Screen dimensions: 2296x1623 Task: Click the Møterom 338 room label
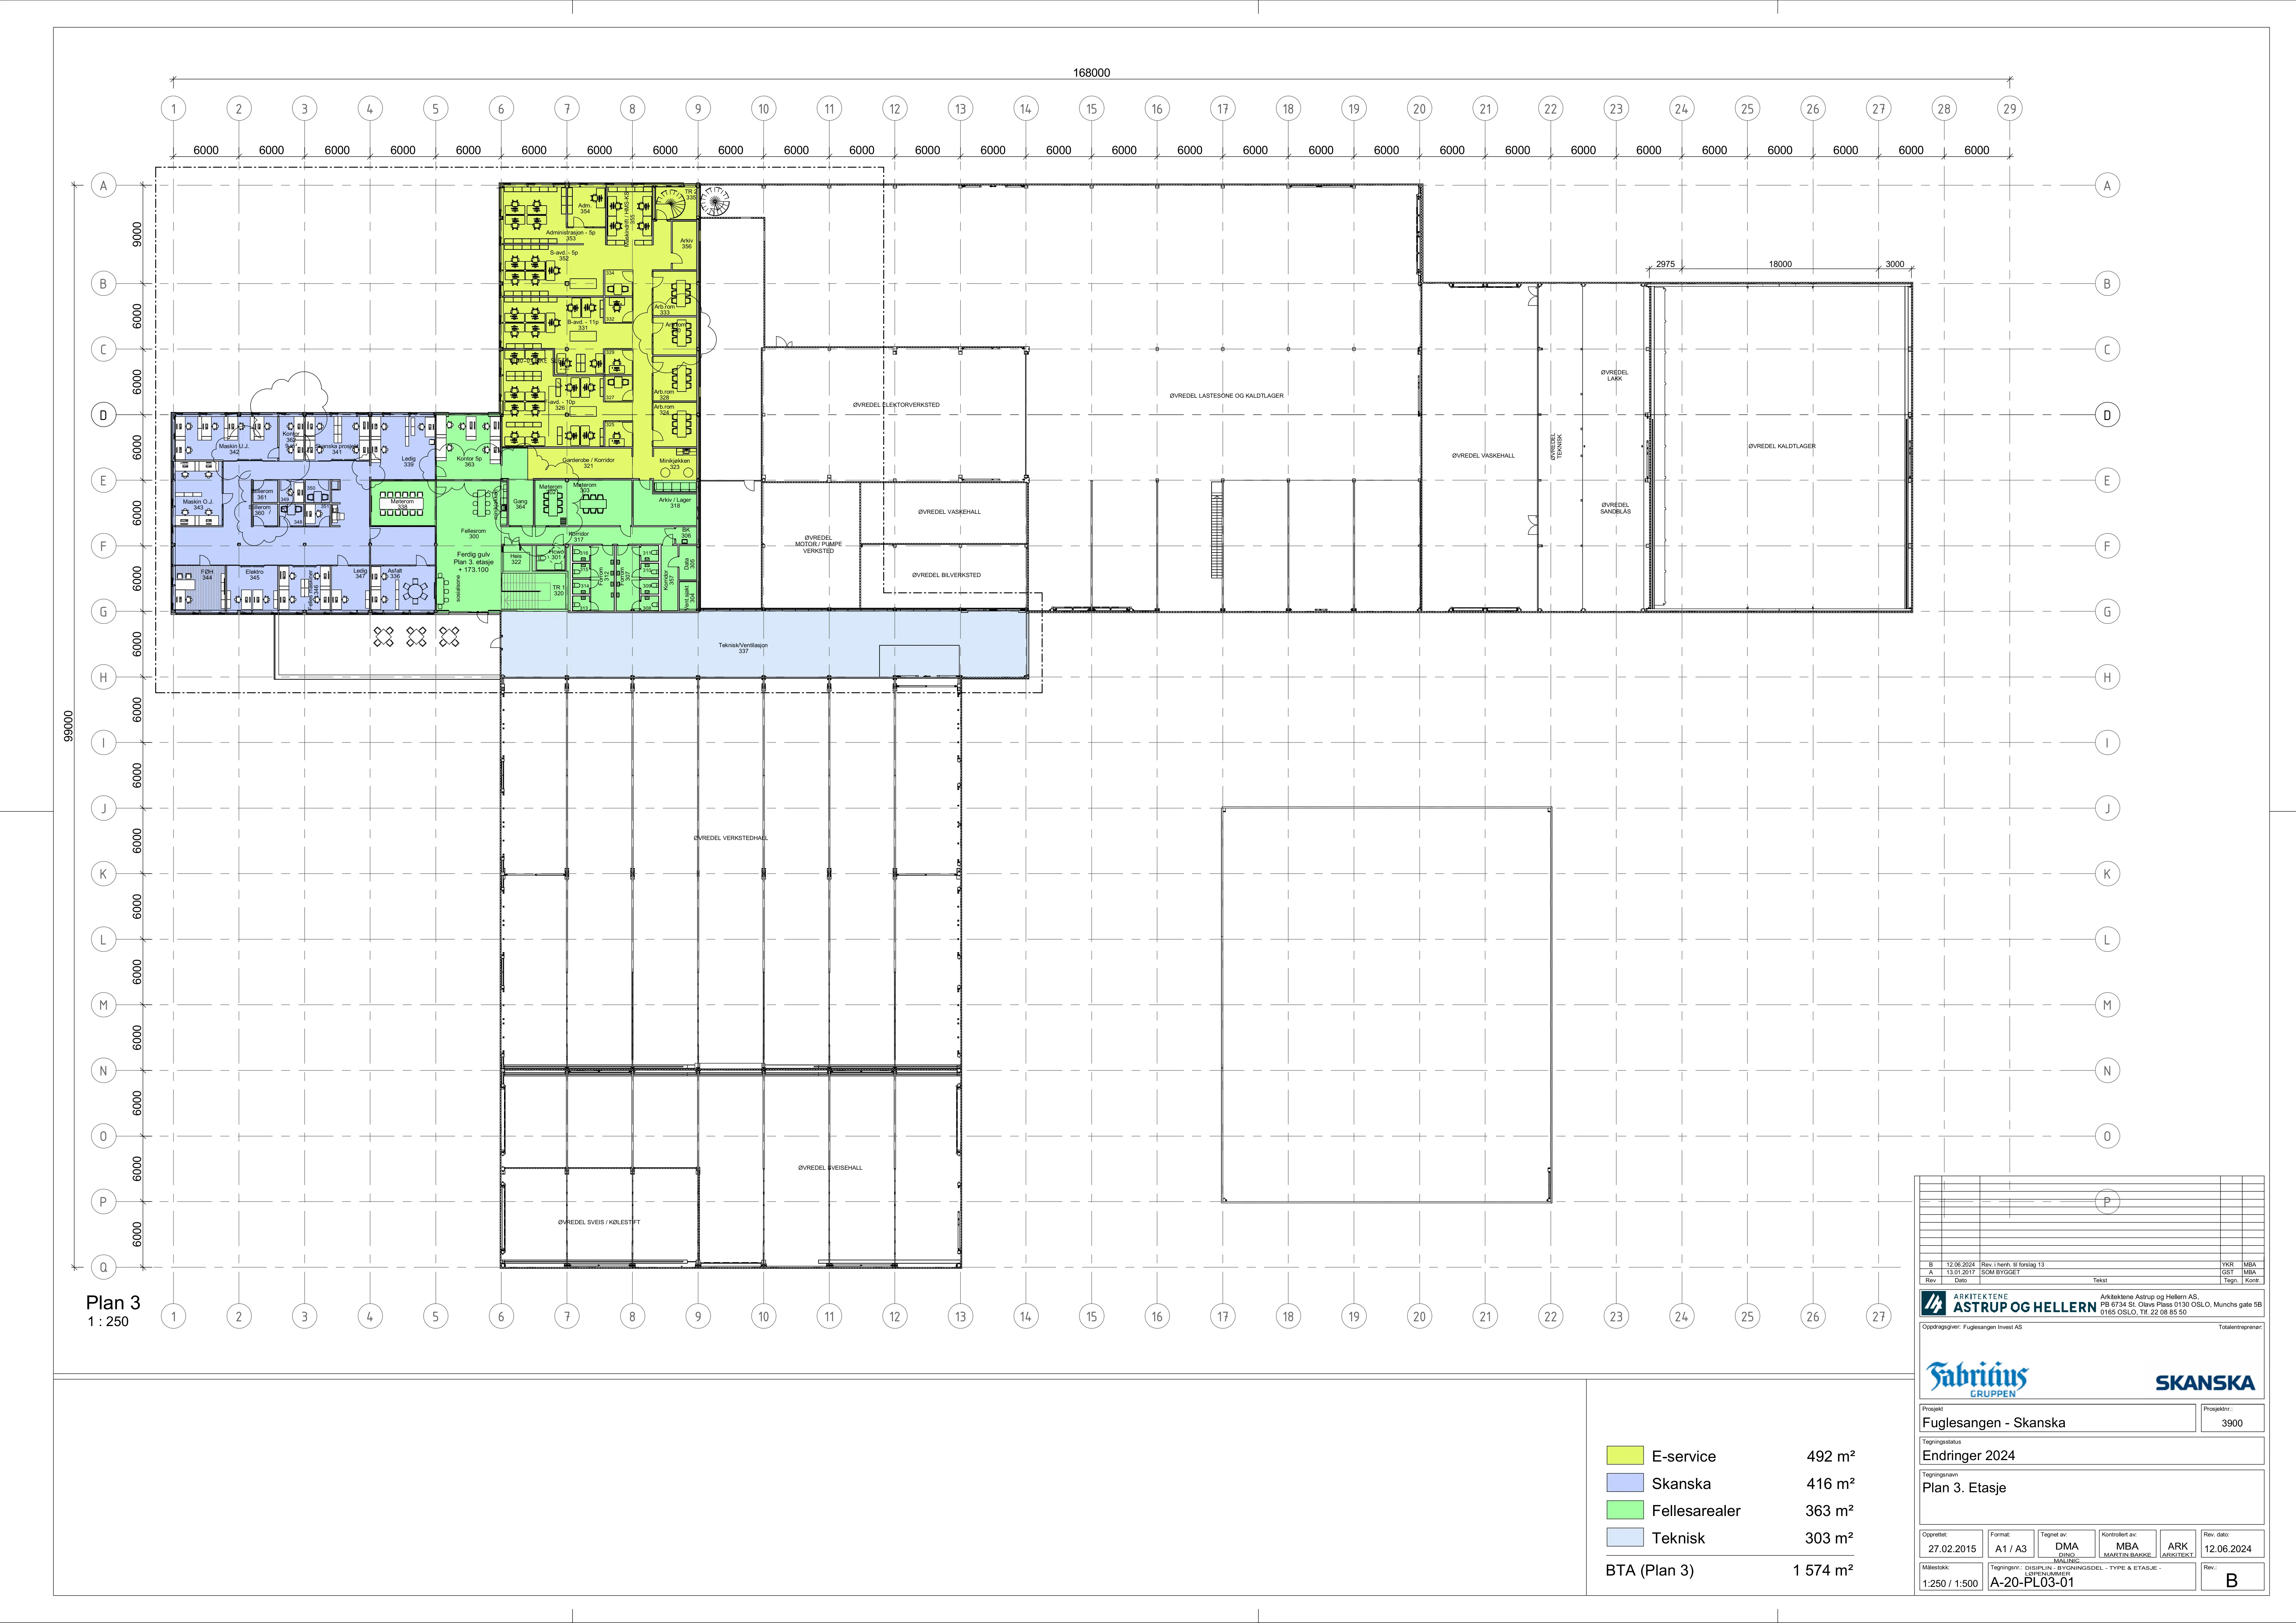pyautogui.click(x=402, y=504)
